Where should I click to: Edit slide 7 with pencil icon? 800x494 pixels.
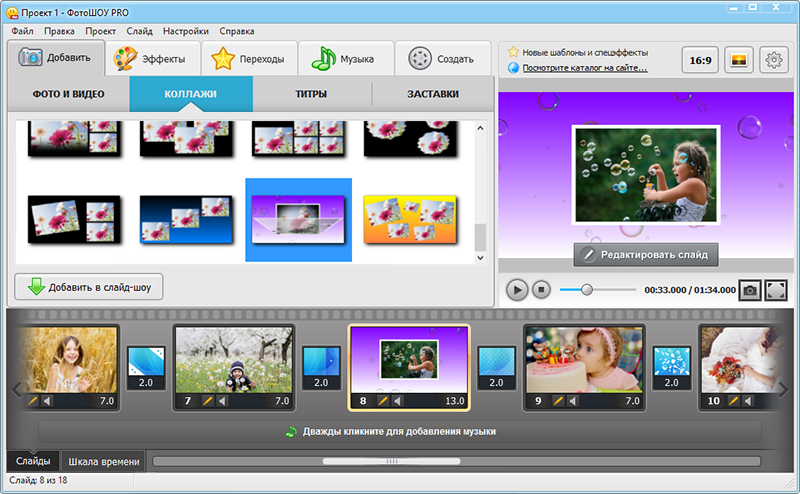pyautogui.click(x=207, y=401)
